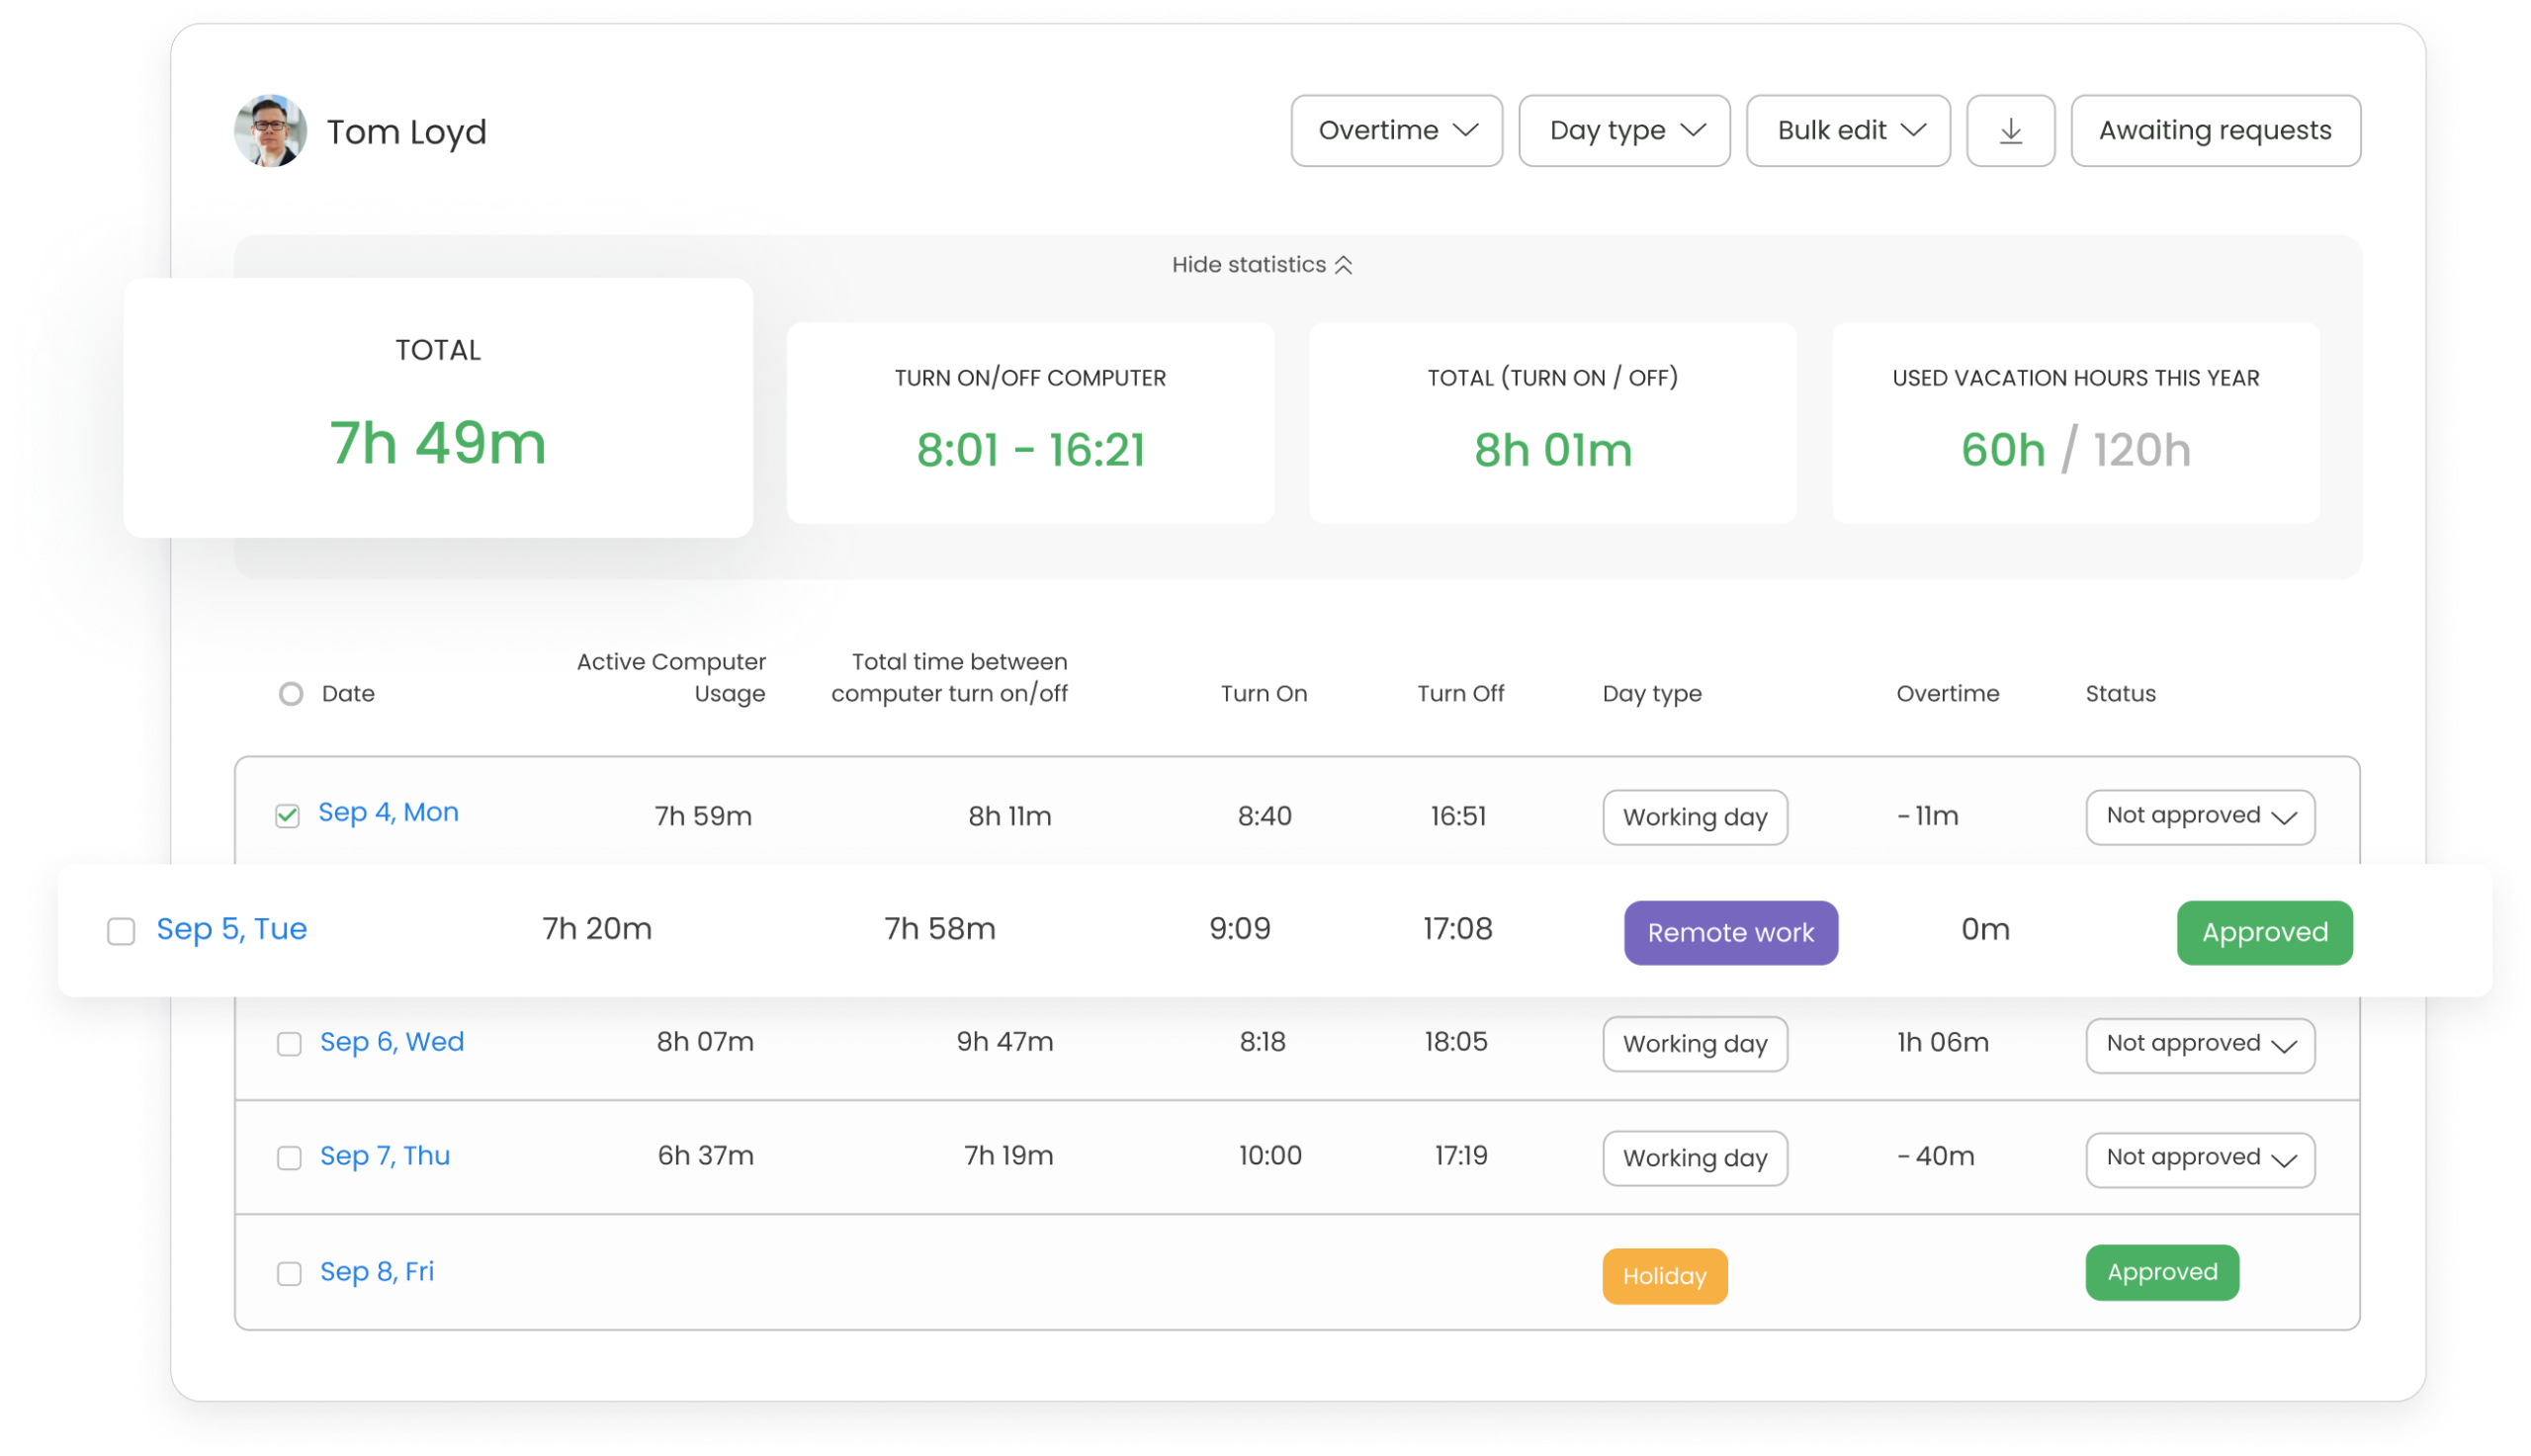This screenshot has width=2531, height=1456.
Task: Click the Awaiting requests button
Action: click(x=2215, y=131)
